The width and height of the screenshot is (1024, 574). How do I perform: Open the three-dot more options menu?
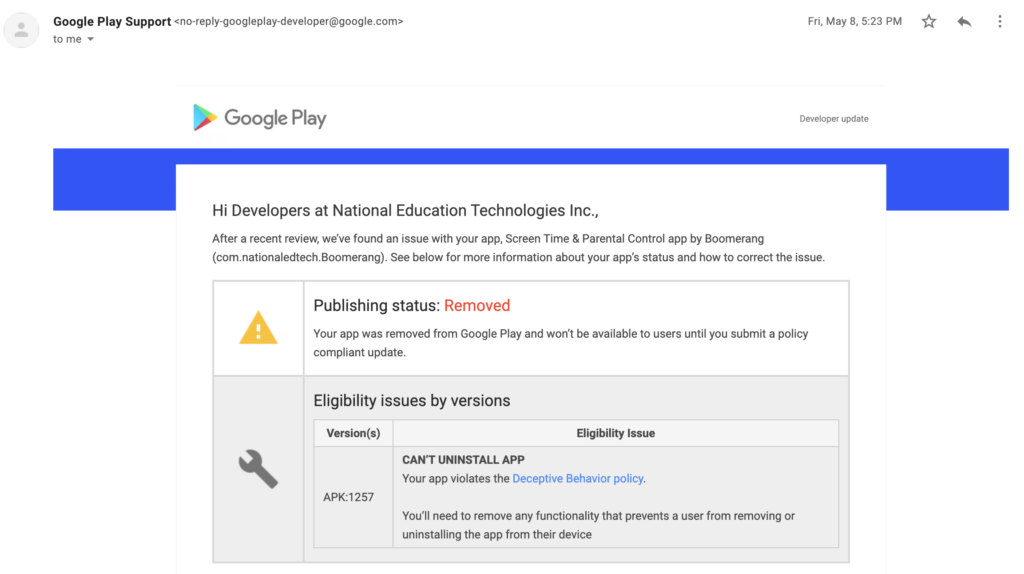[x=999, y=22]
